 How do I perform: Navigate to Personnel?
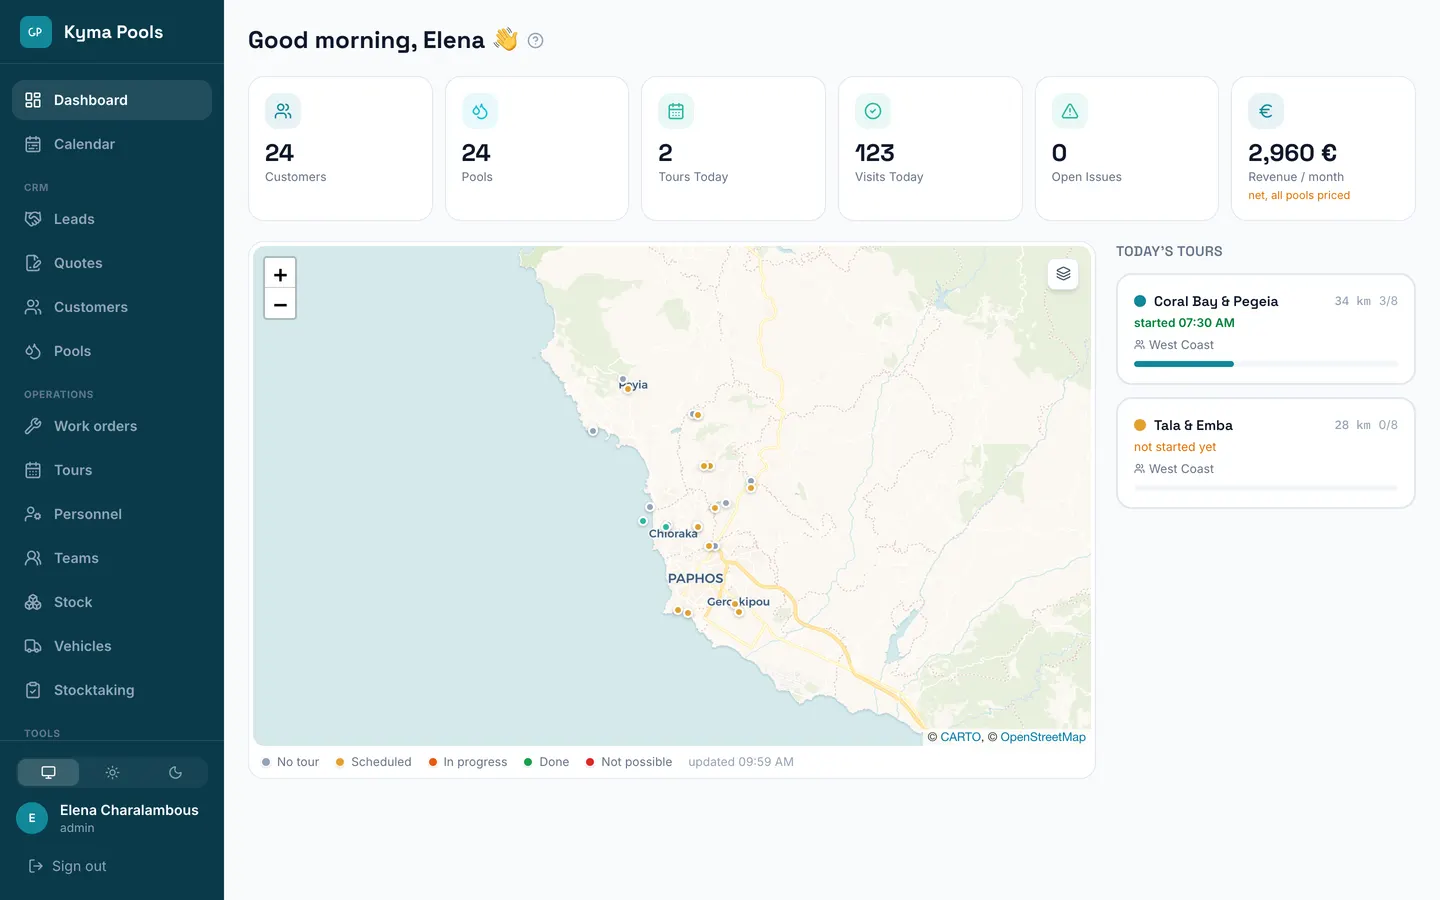[112, 514]
